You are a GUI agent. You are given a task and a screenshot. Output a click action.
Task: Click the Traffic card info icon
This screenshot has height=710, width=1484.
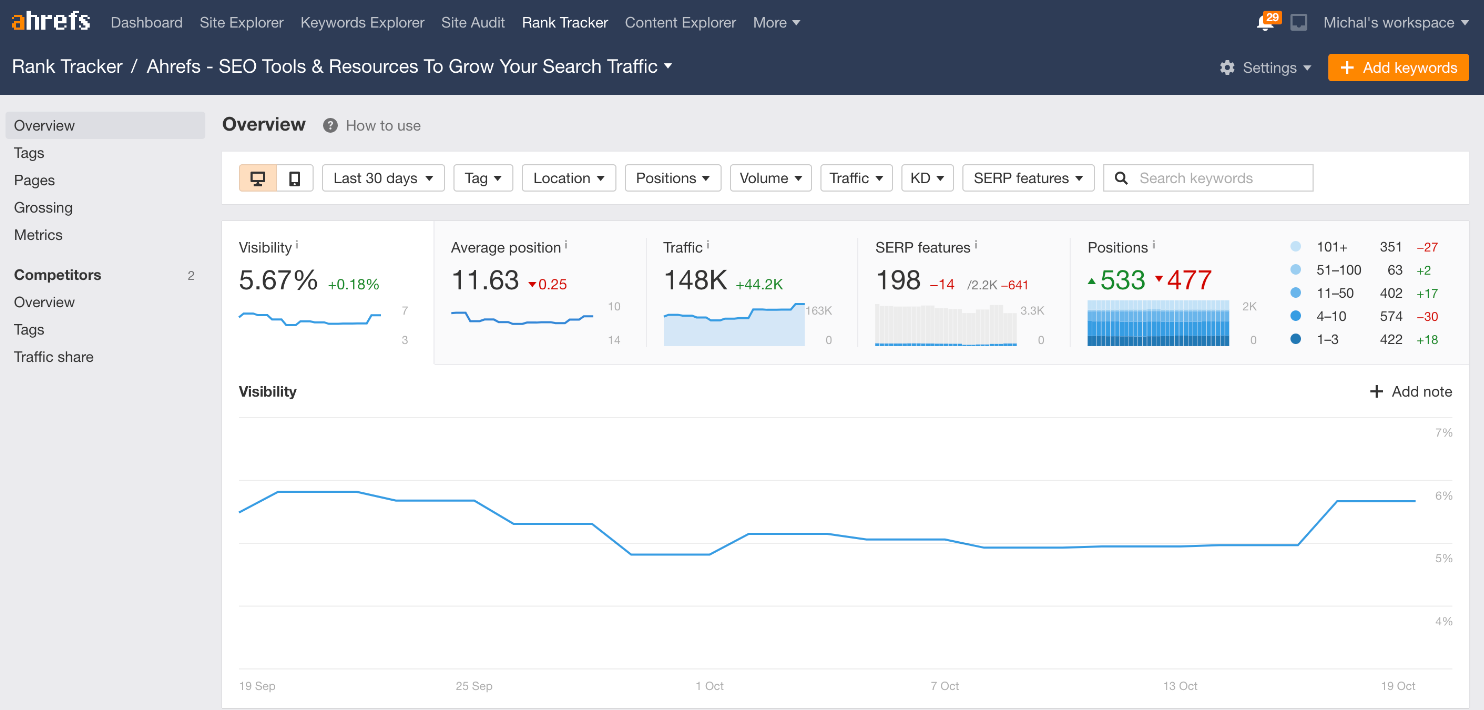click(708, 245)
